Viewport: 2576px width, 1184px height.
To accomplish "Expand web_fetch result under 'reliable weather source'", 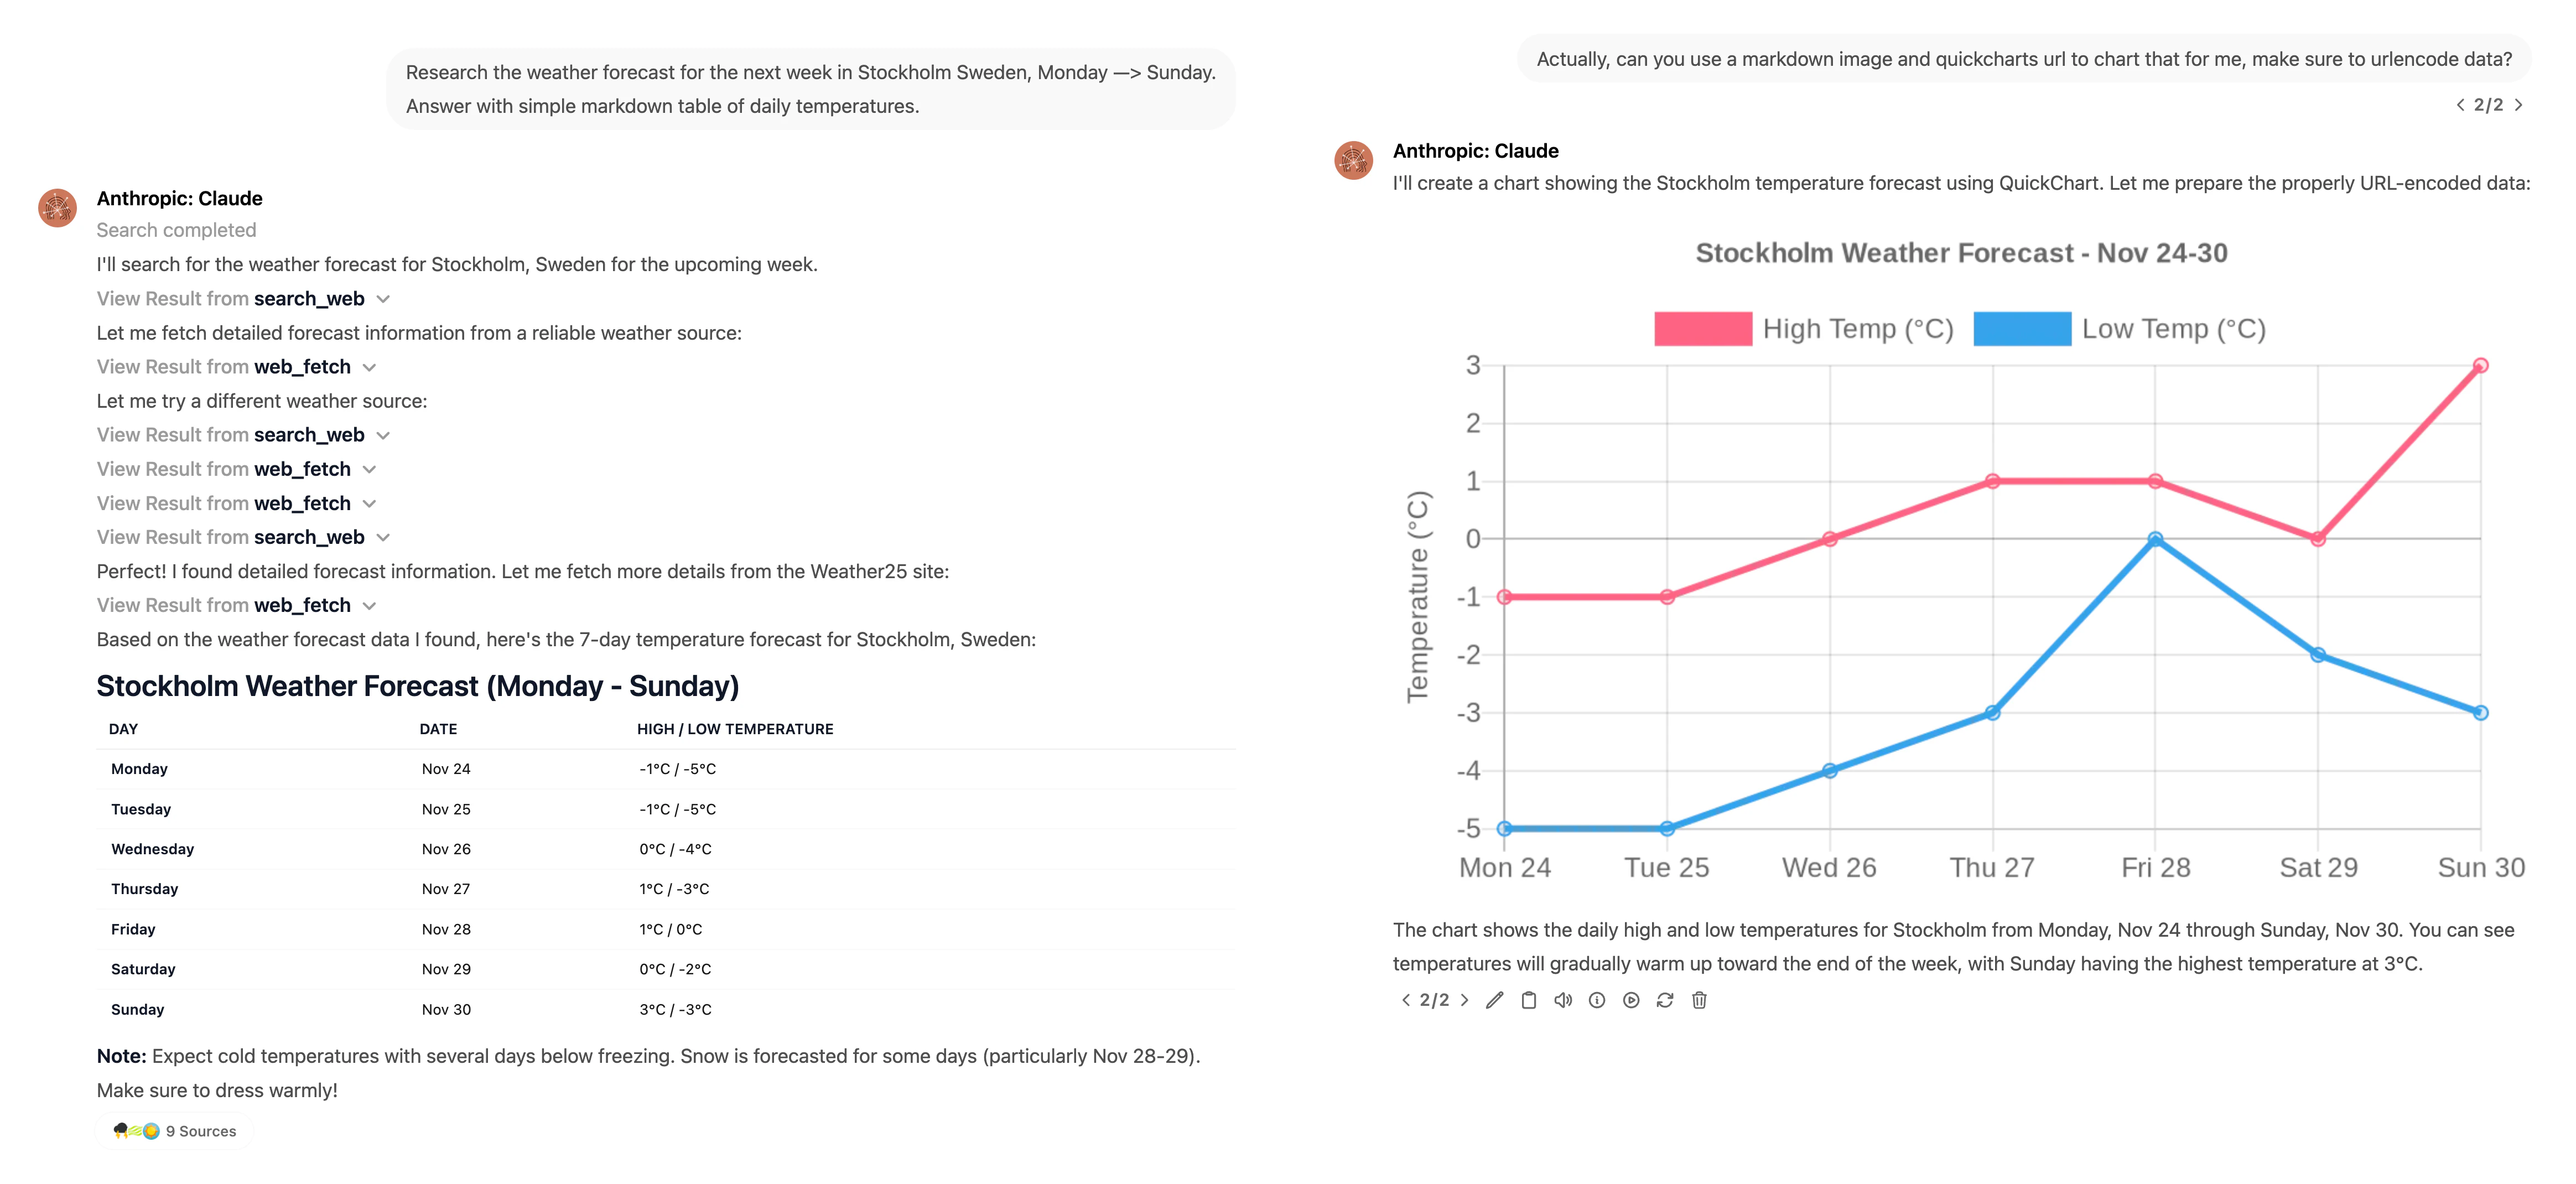I will coord(369,367).
